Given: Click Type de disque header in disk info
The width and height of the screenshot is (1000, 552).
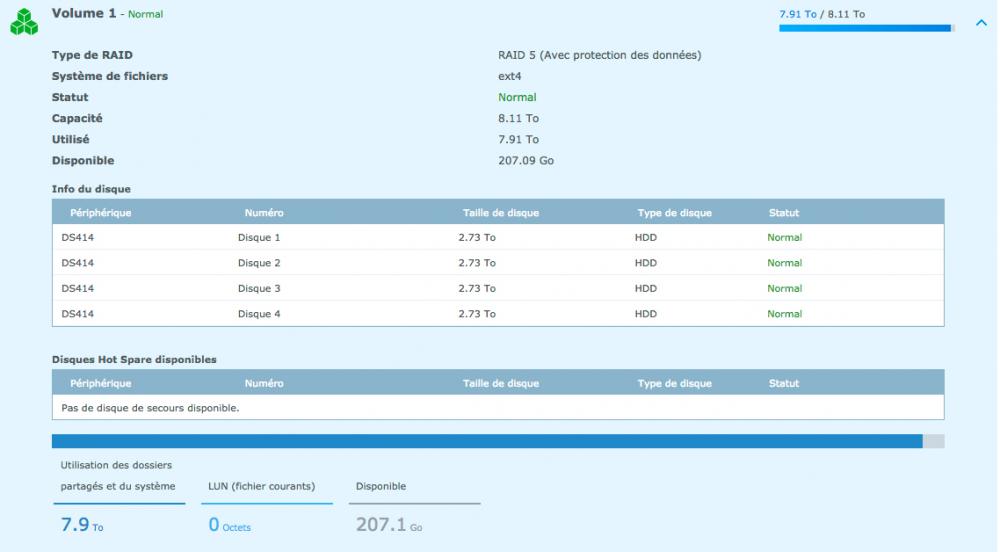Looking at the screenshot, I should (x=674, y=213).
